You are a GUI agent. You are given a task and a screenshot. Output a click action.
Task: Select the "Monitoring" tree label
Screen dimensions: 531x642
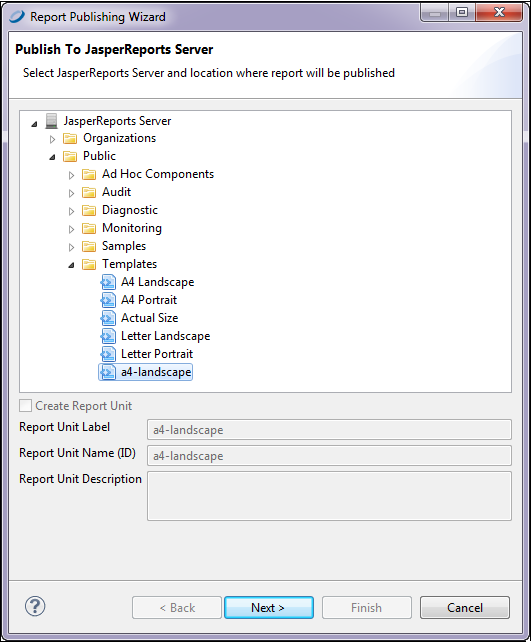(132, 228)
